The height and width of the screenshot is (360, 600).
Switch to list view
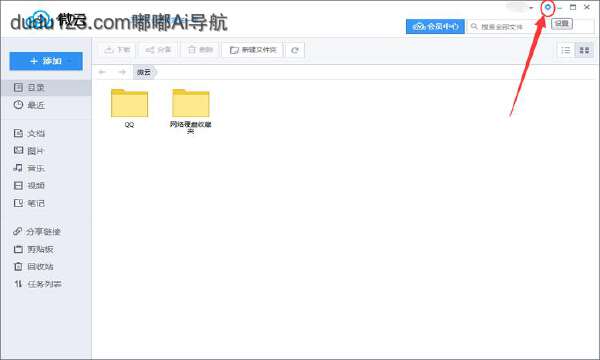pyautogui.click(x=566, y=50)
